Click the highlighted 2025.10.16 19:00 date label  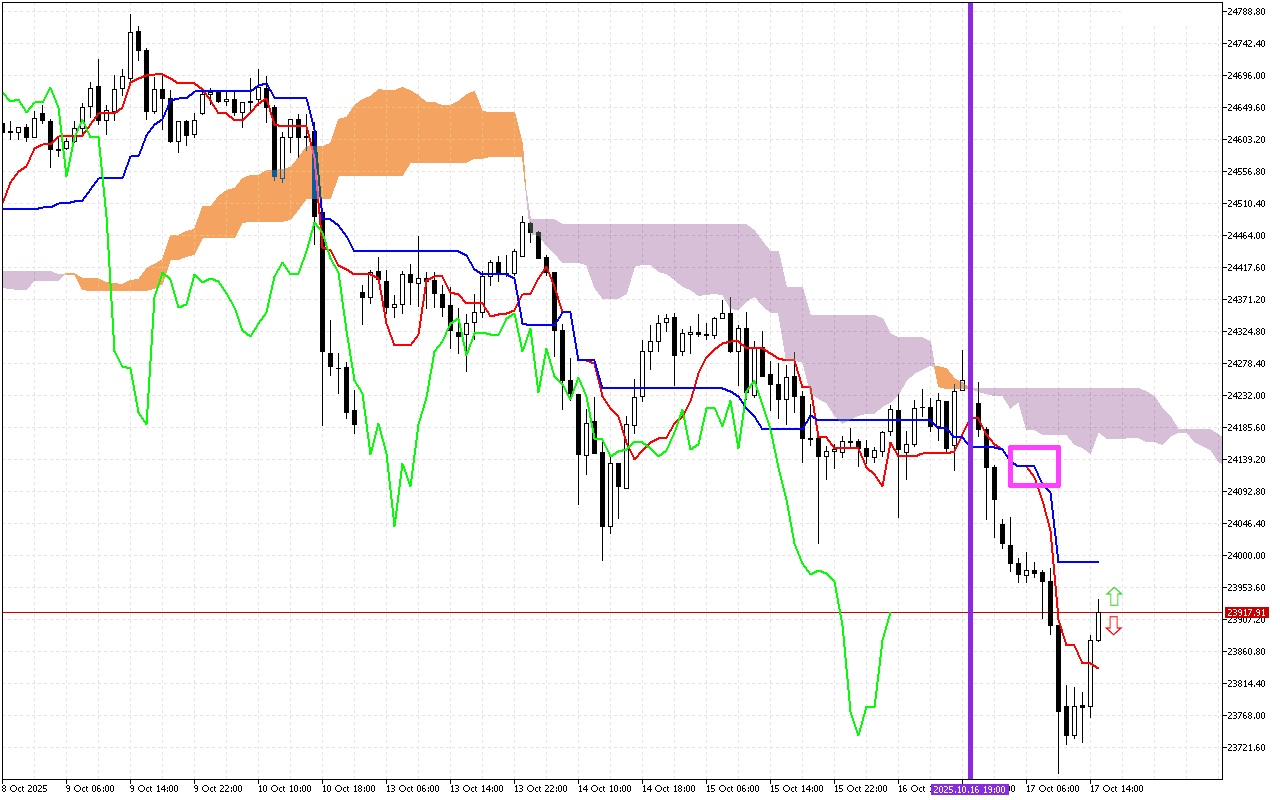point(968,788)
